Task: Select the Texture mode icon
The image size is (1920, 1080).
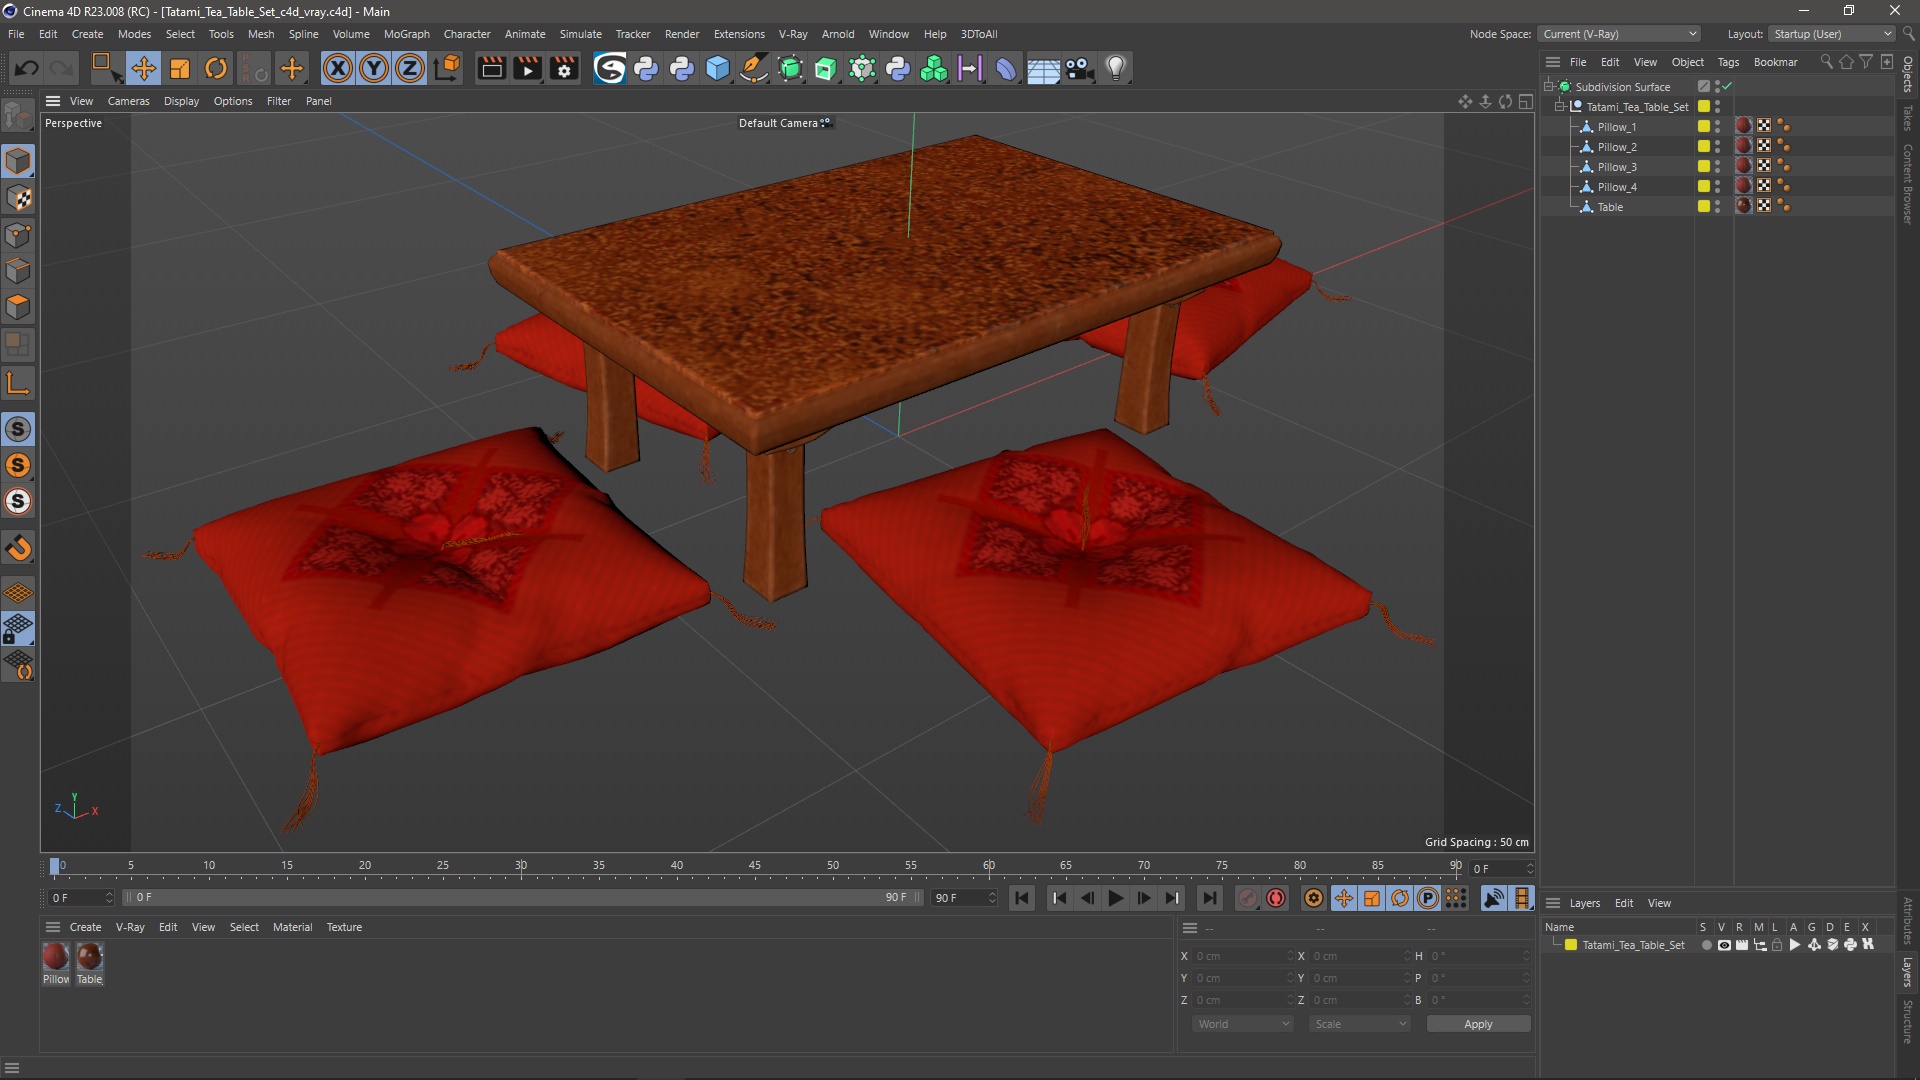Action: point(18,198)
